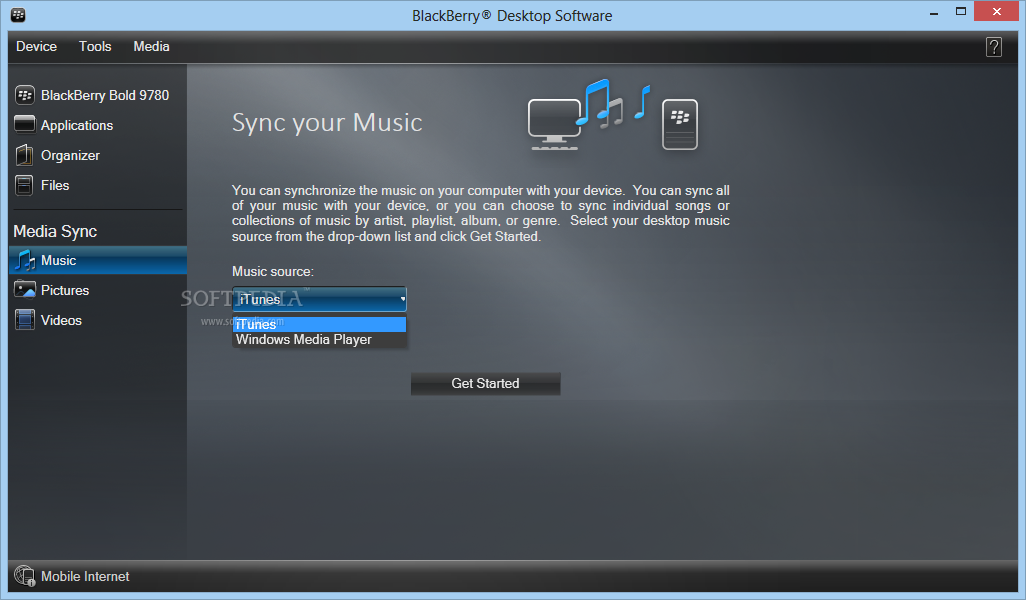This screenshot has width=1026, height=600.
Task: Select the Music label under Media Sync
Action: (58, 260)
